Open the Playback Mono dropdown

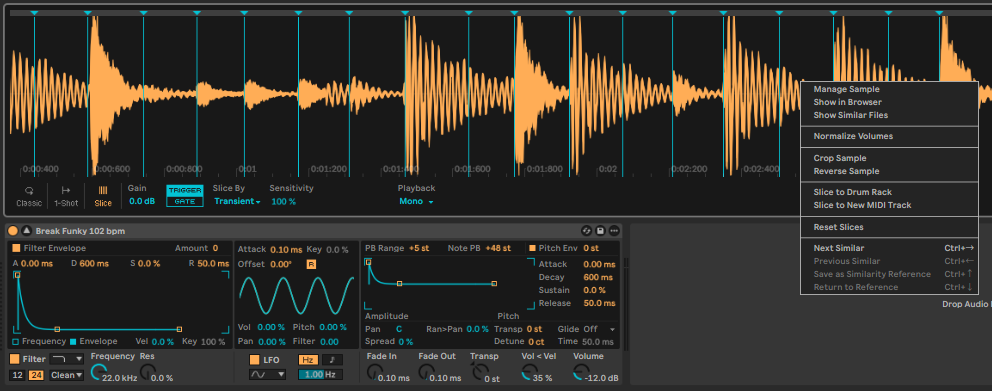tap(416, 201)
